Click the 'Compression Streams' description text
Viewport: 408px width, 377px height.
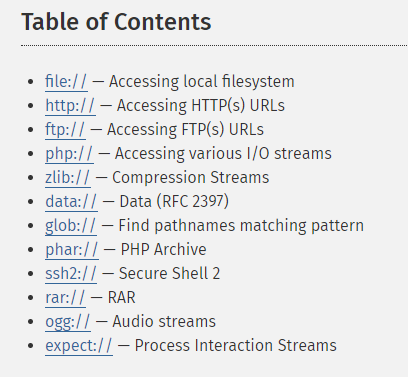tap(190, 178)
